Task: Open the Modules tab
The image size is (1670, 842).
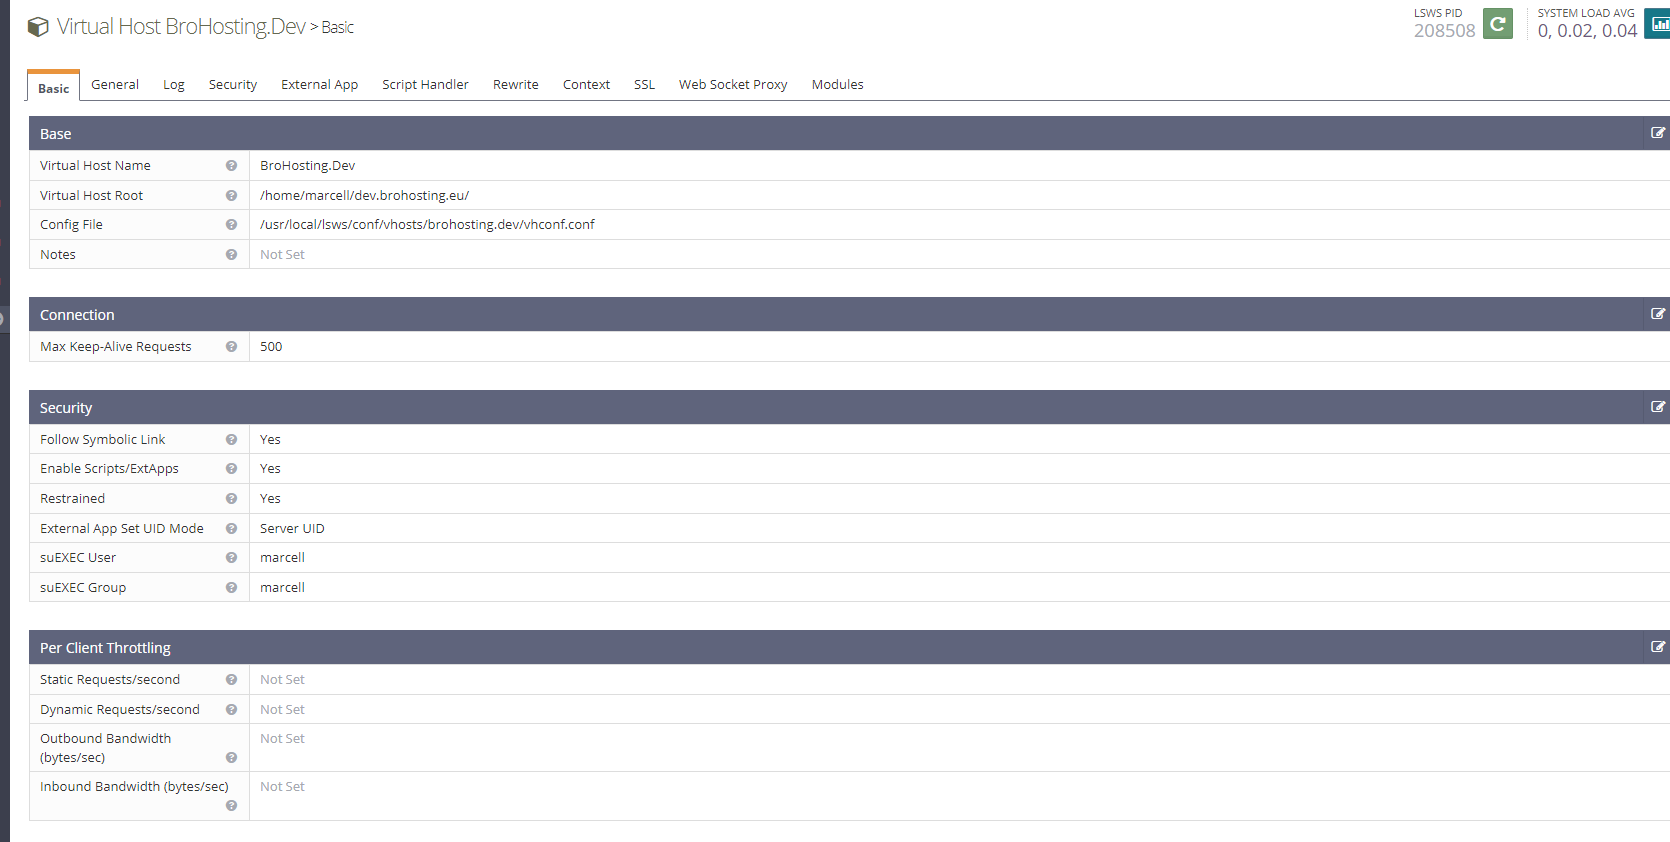Action: (x=837, y=85)
